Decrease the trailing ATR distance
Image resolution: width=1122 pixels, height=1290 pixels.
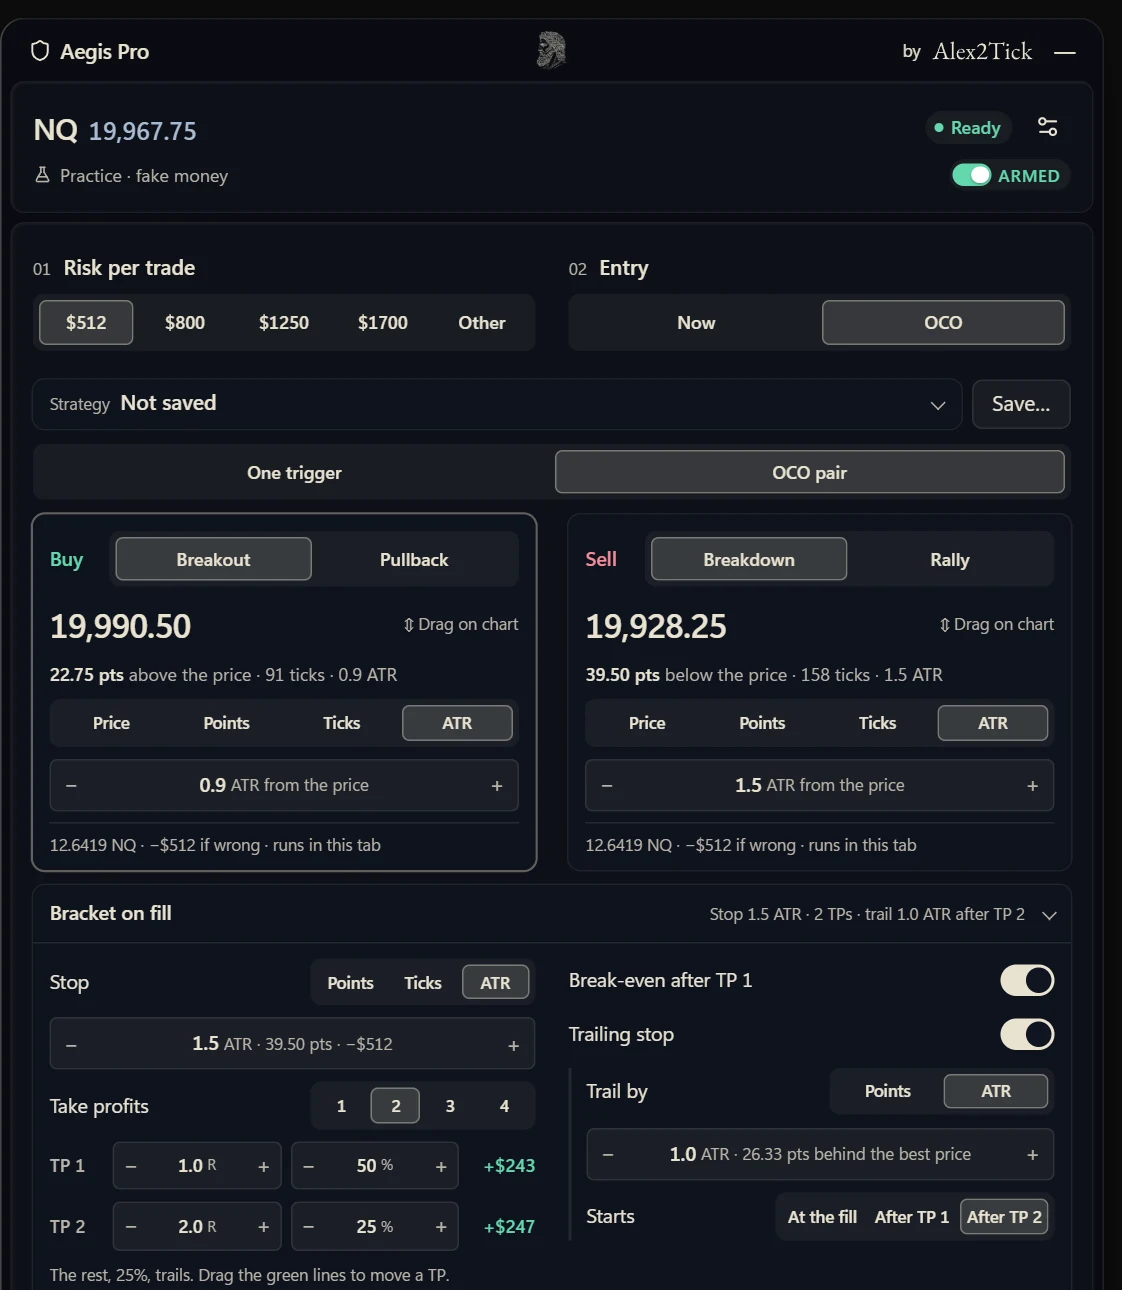[x=608, y=1154]
